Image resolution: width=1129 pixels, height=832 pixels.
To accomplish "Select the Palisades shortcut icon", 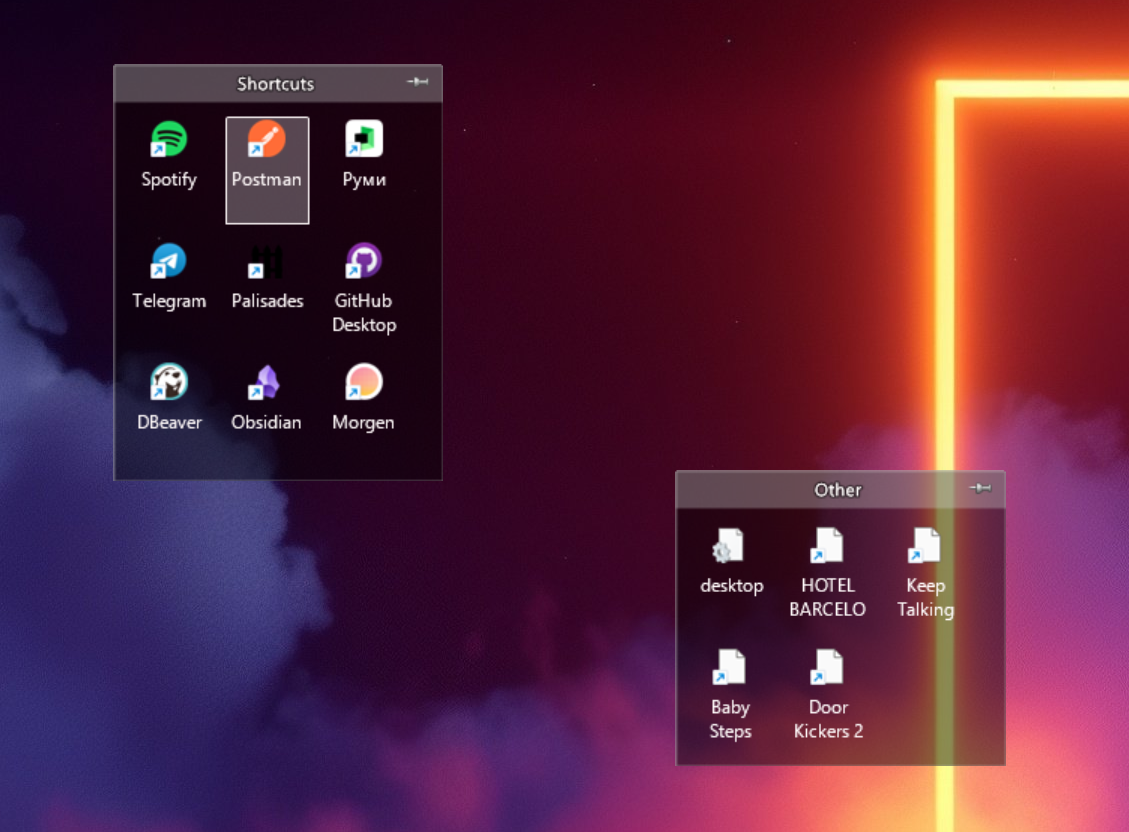I will (x=266, y=262).
